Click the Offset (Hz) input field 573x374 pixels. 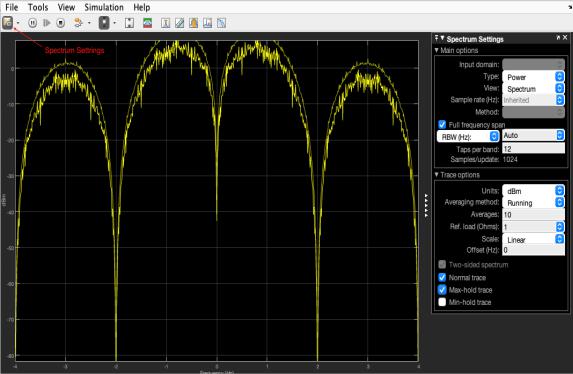pos(533,250)
